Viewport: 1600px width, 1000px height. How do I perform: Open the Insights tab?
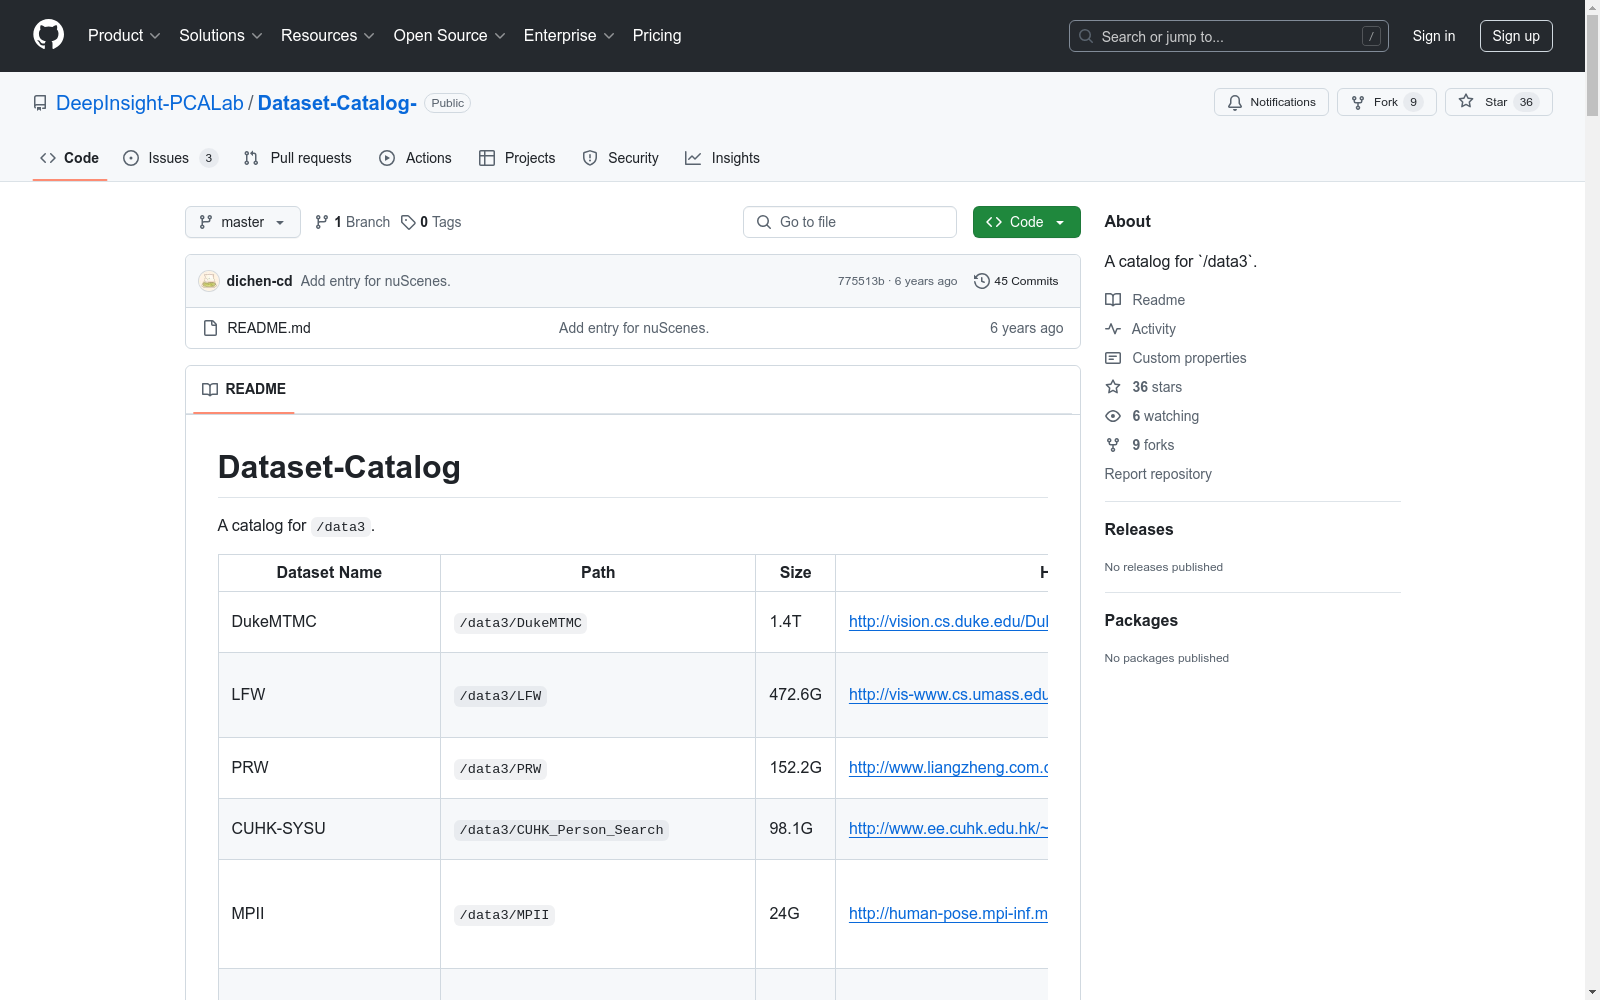click(x=722, y=158)
